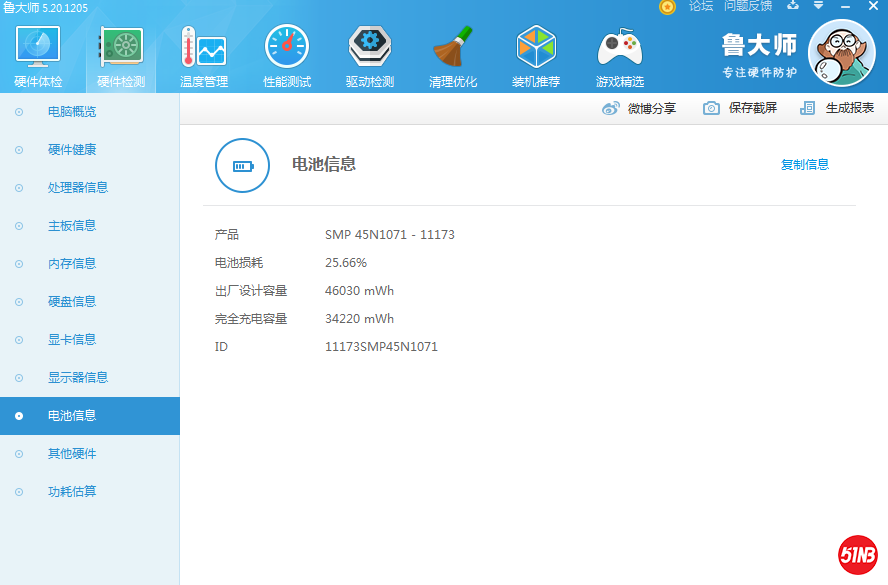888x585 pixels.
Task: Click 复制信息 link
Action: (x=804, y=165)
